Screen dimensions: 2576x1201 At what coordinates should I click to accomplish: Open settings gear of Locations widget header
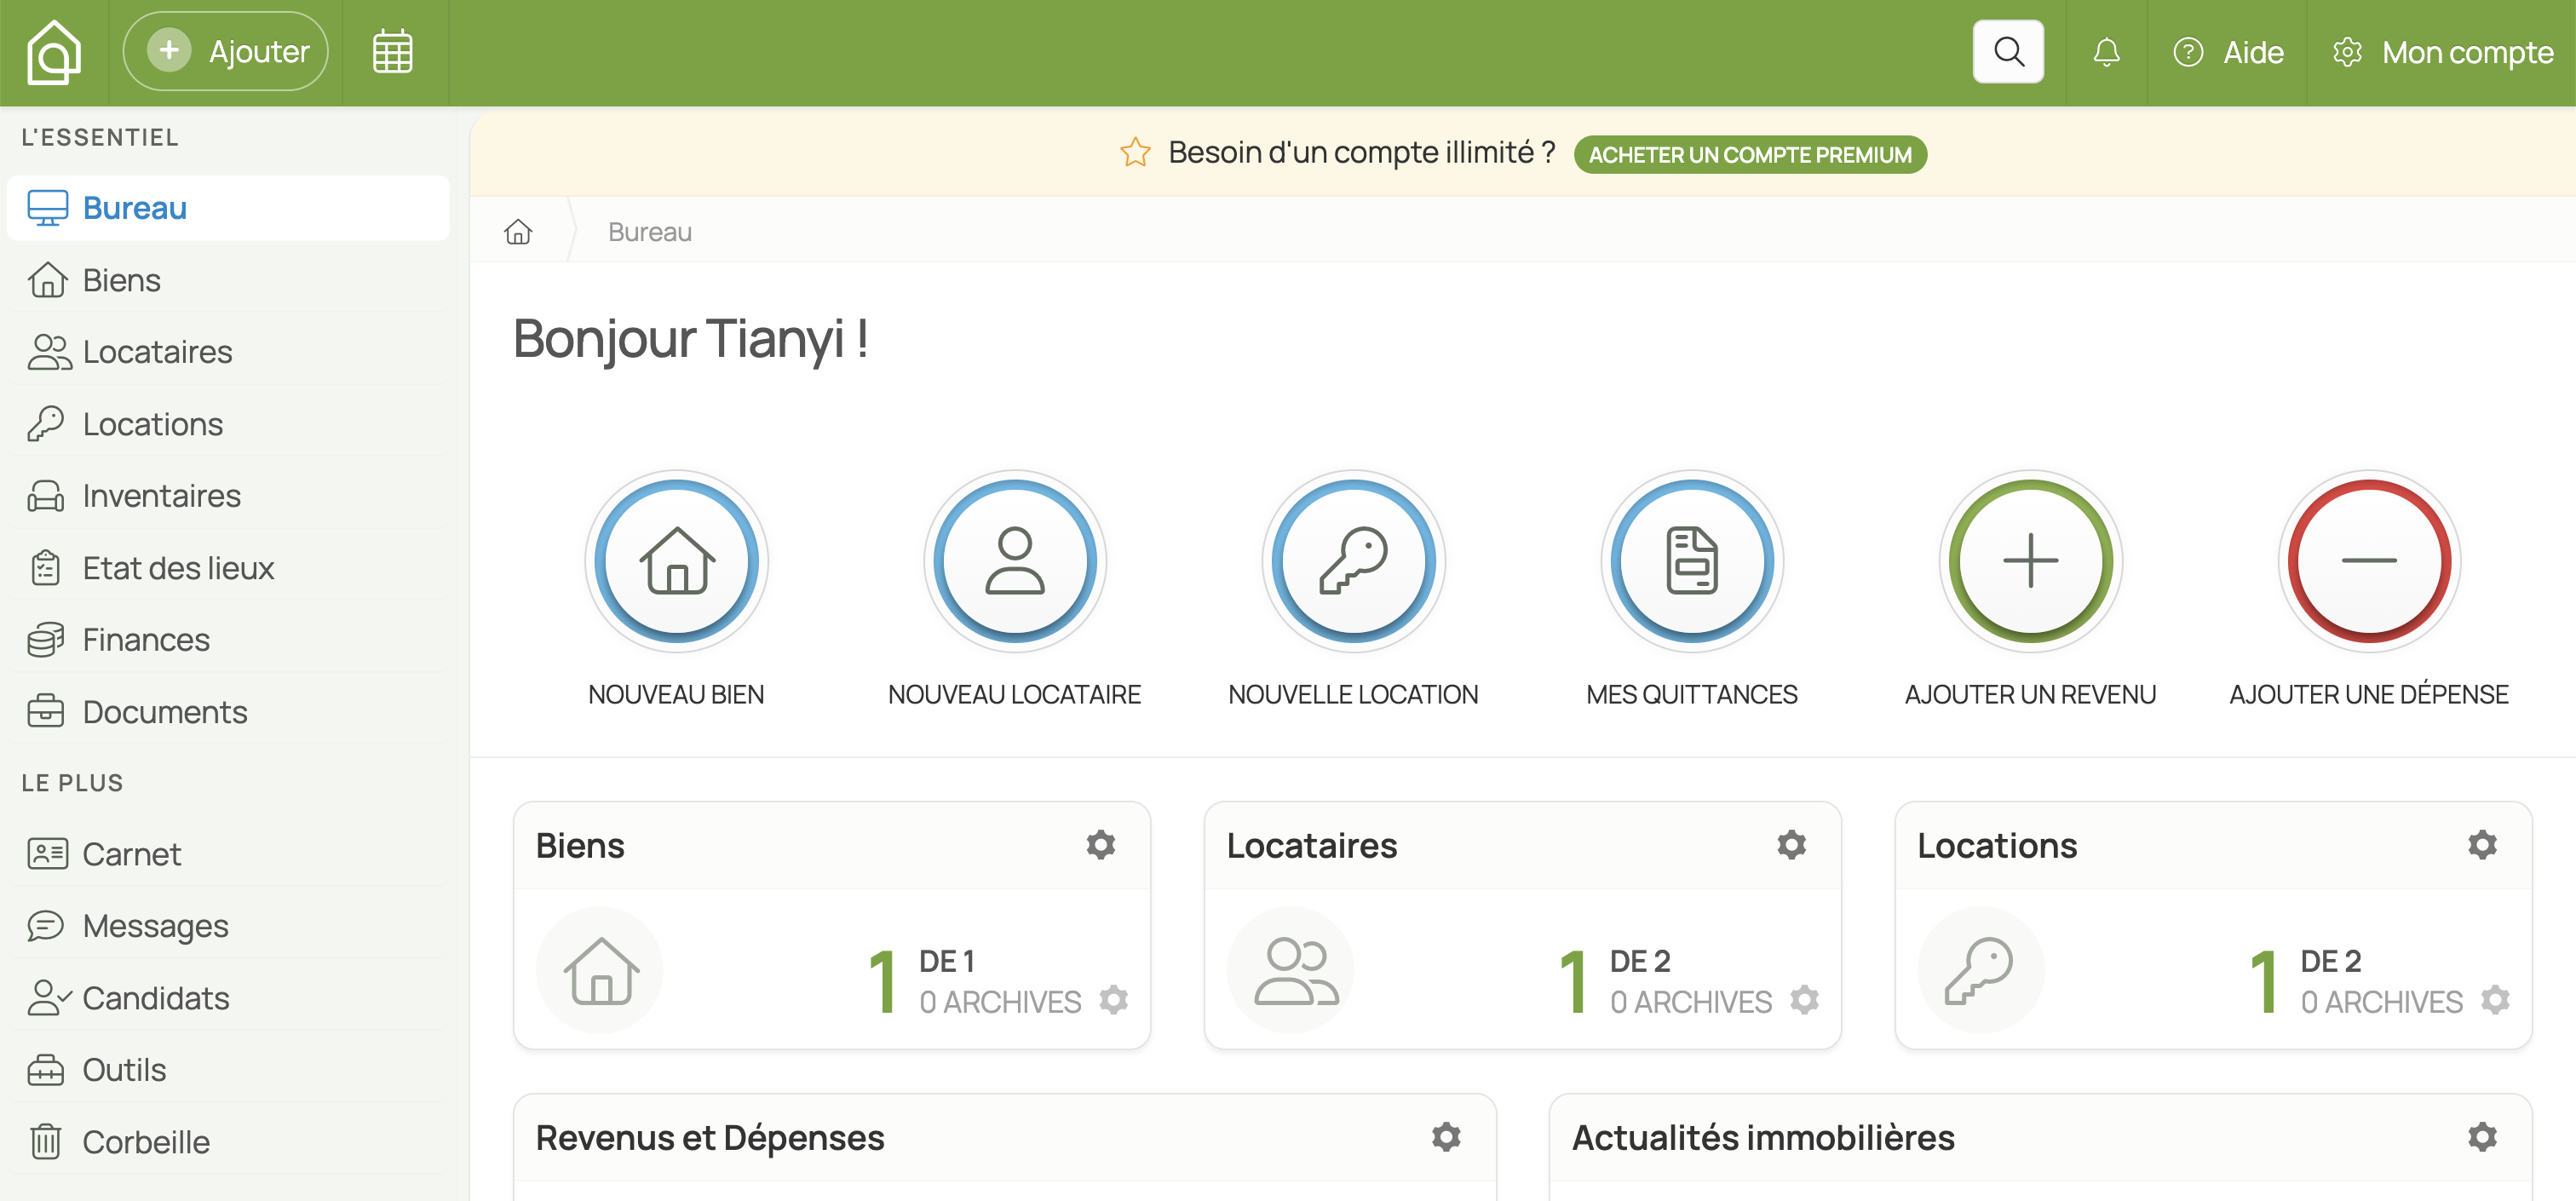(2483, 845)
